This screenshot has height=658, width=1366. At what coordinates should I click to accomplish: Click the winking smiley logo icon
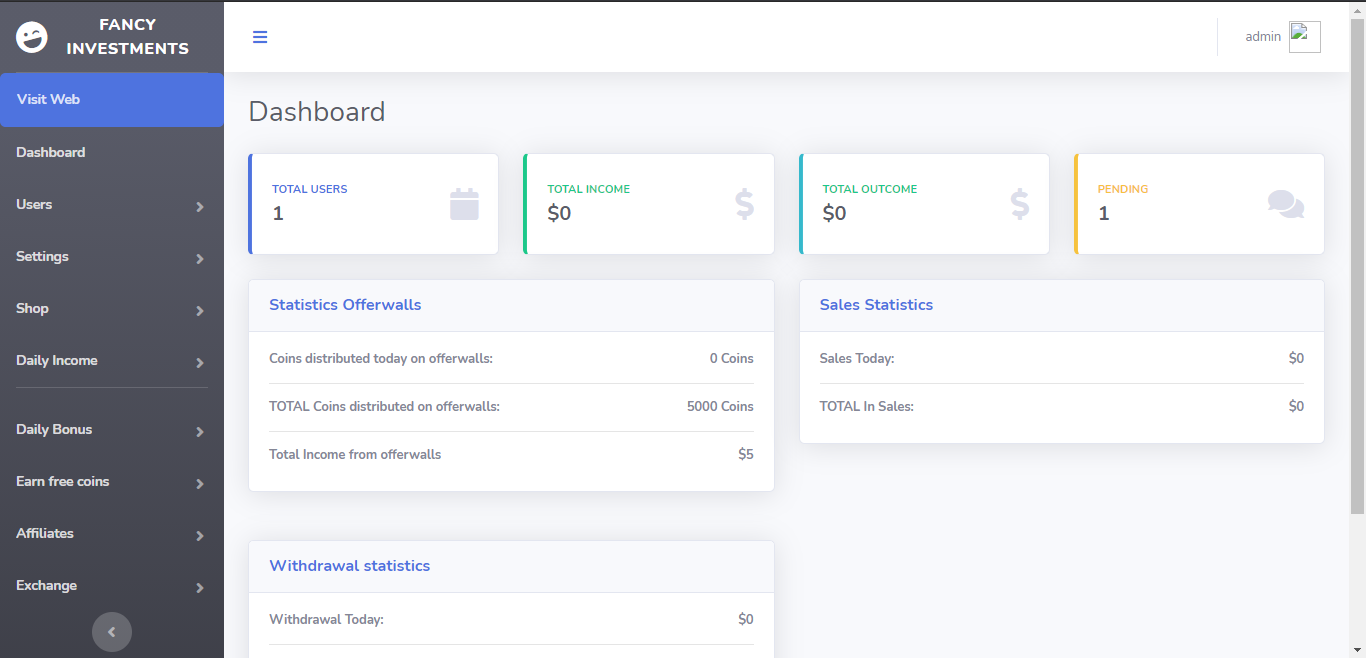pos(32,37)
